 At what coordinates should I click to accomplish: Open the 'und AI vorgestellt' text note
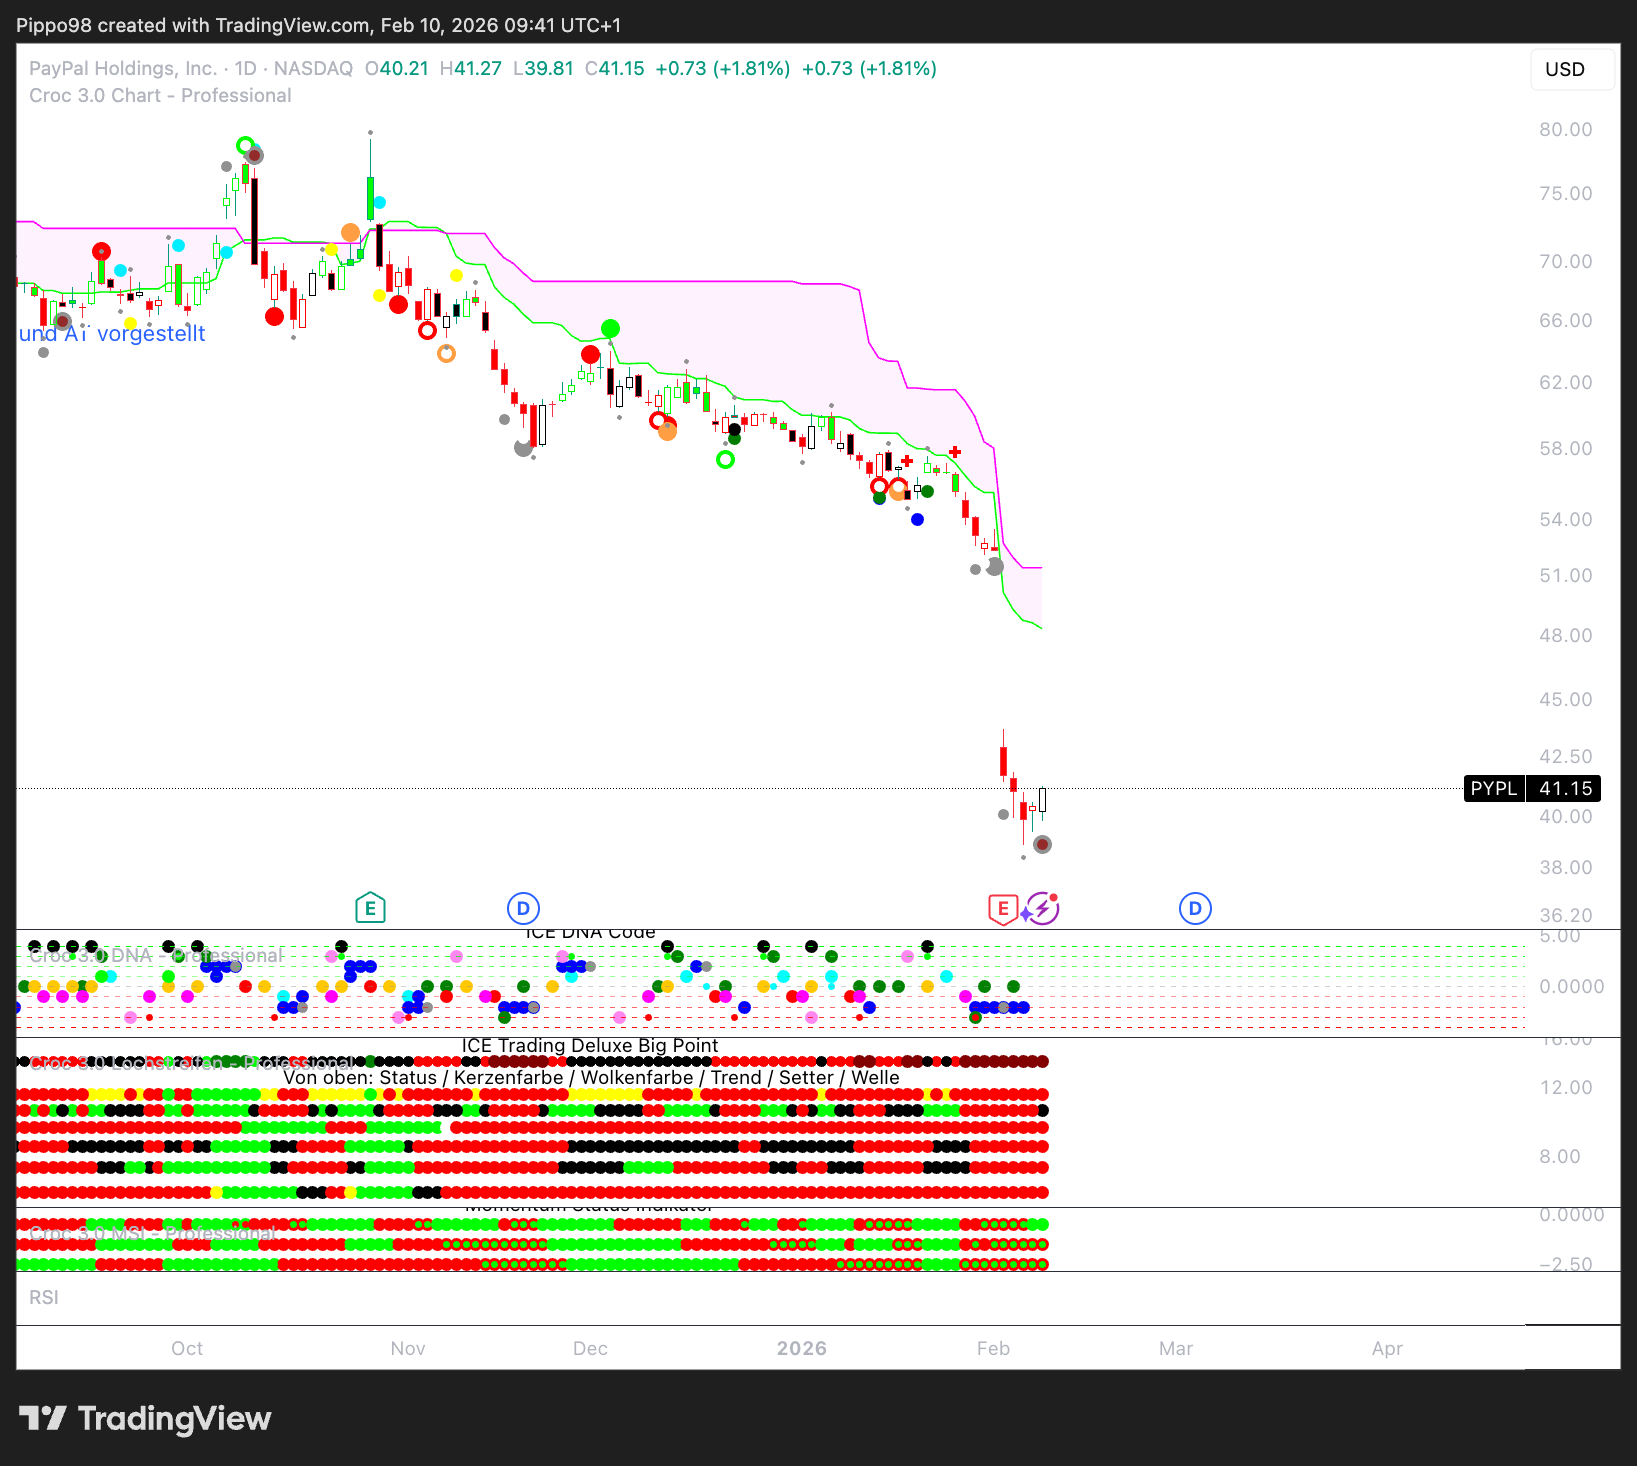[112, 334]
